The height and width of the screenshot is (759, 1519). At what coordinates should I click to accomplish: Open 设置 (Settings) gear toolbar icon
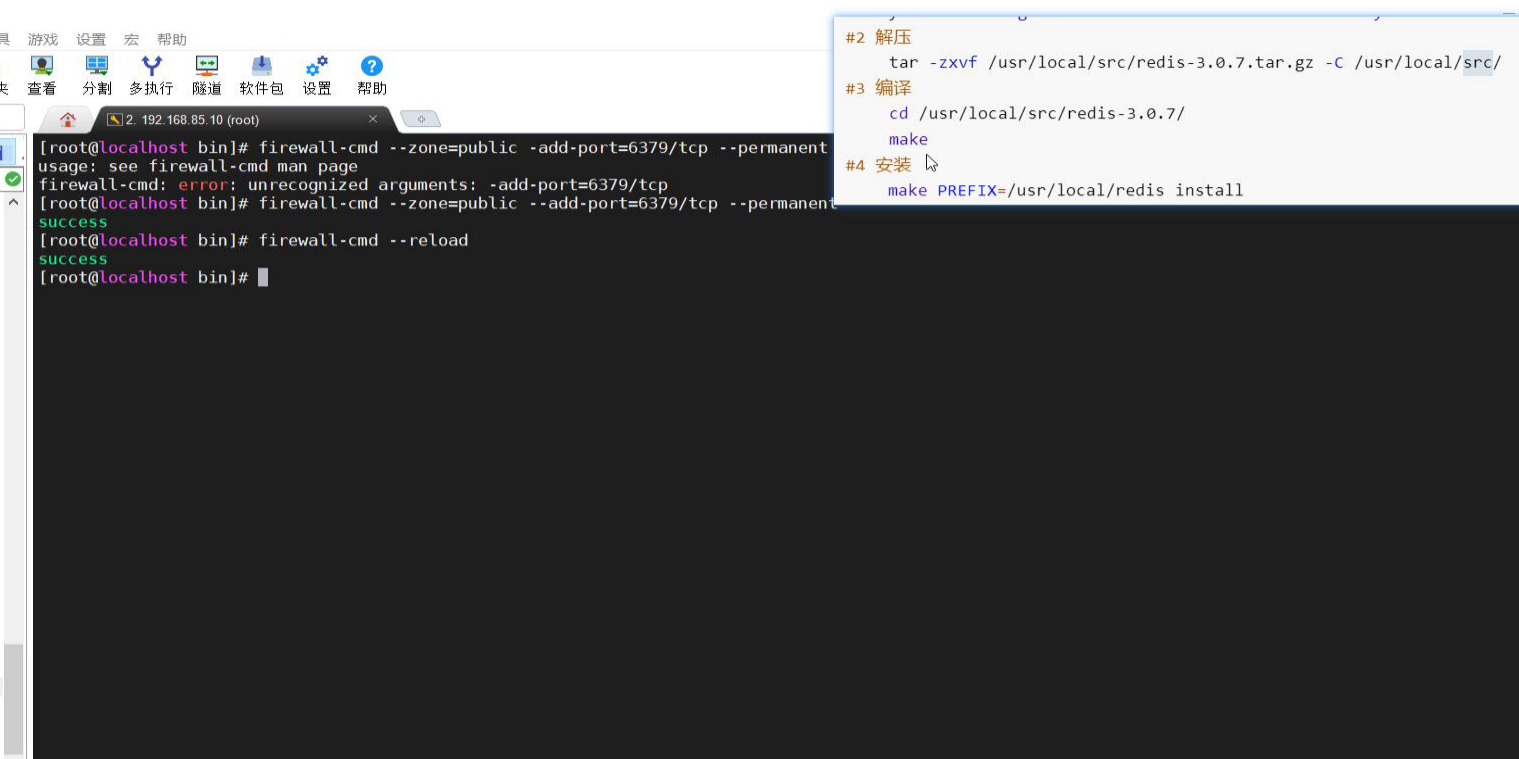coord(317,76)
